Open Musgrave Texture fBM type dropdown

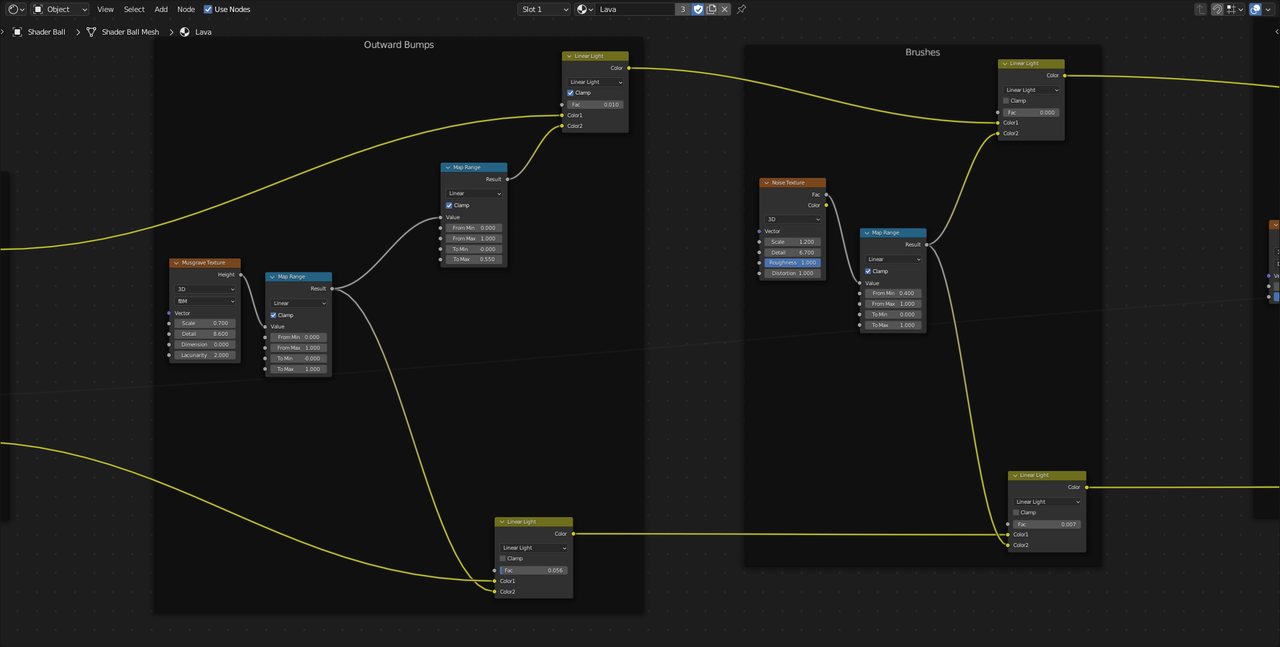205,301
